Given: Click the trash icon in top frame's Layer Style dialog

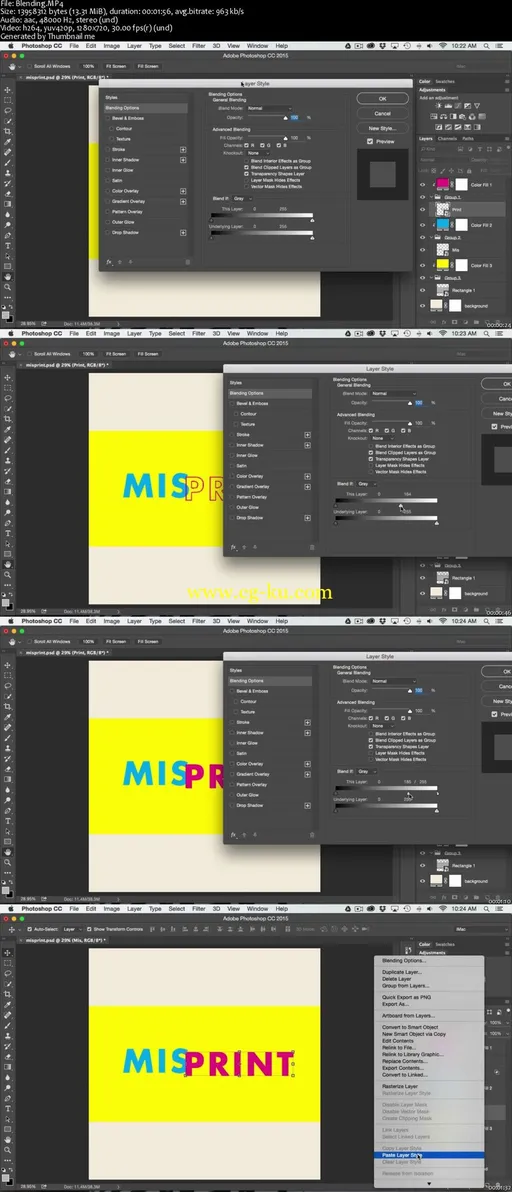Looking at the screenshot, I should click(188, 262).
